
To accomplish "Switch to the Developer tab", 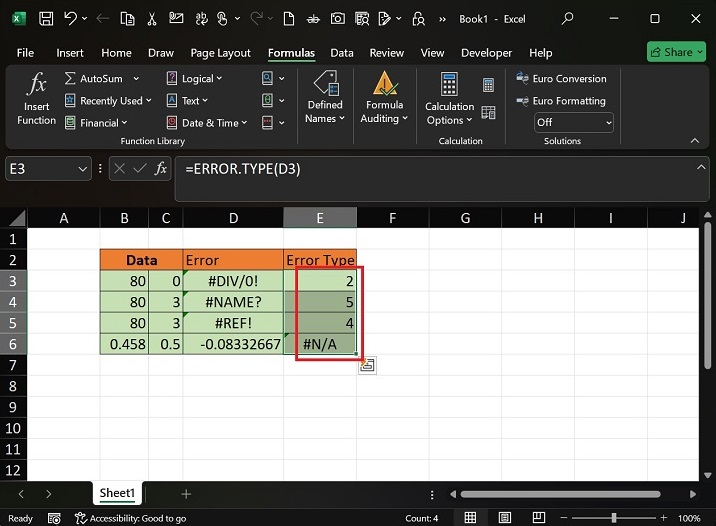I will click(484, 53).
